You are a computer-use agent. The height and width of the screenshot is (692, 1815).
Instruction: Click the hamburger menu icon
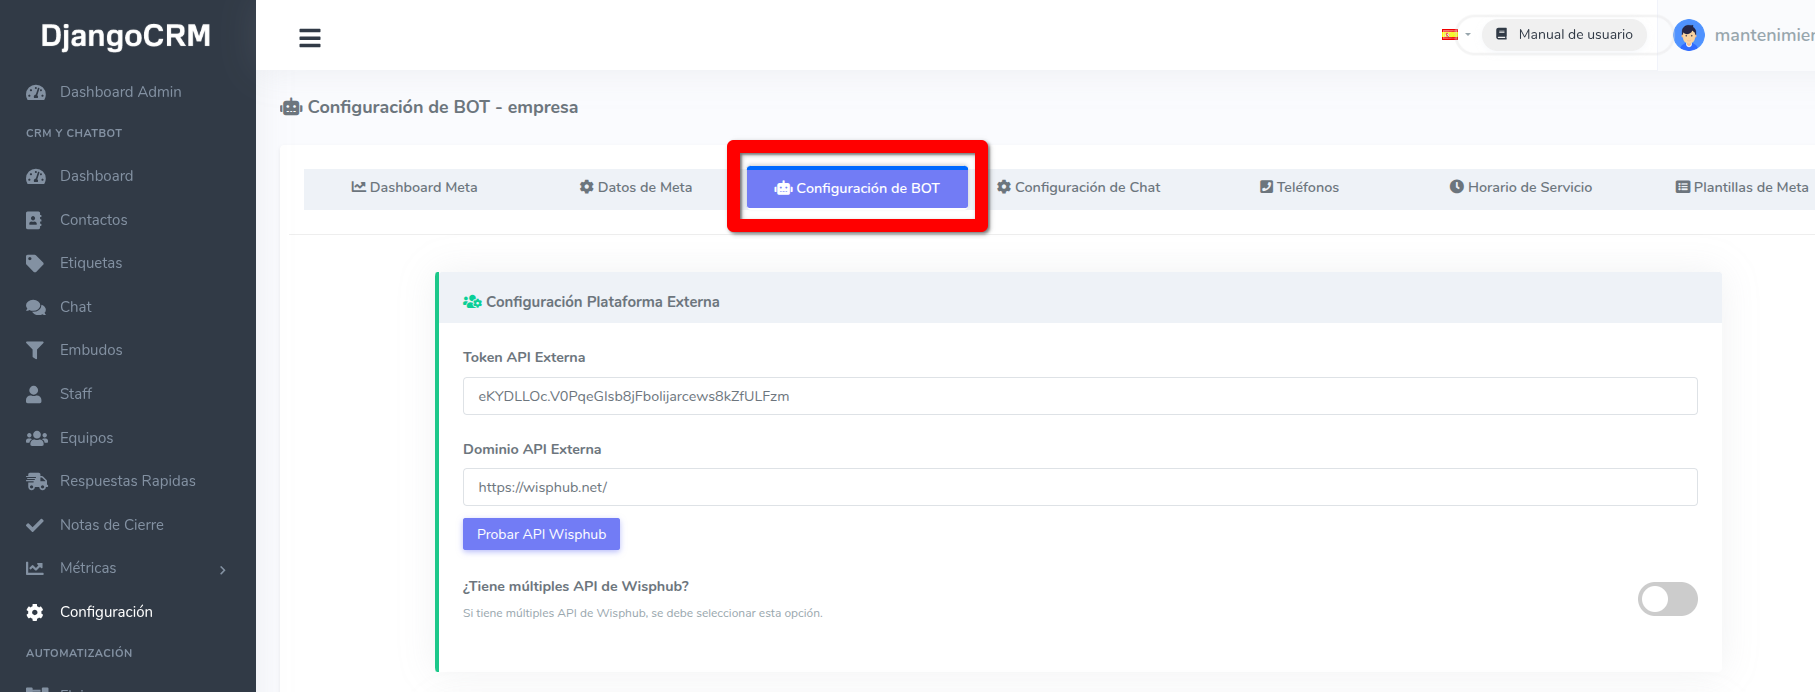coord(310,38)
